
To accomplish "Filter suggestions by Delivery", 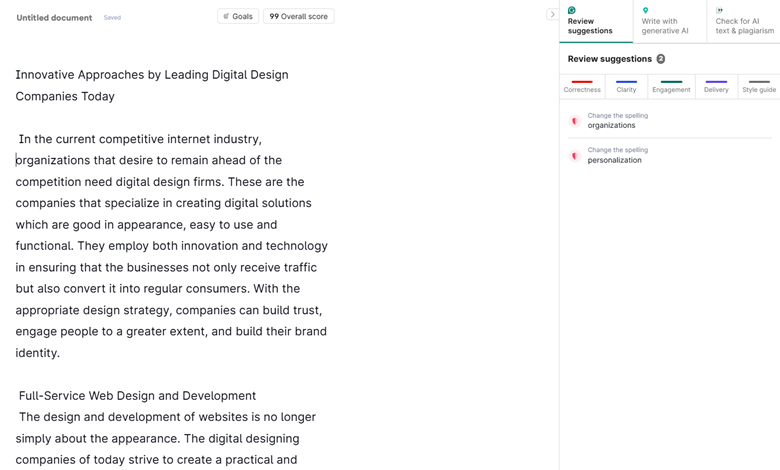I will coord(716,87).
